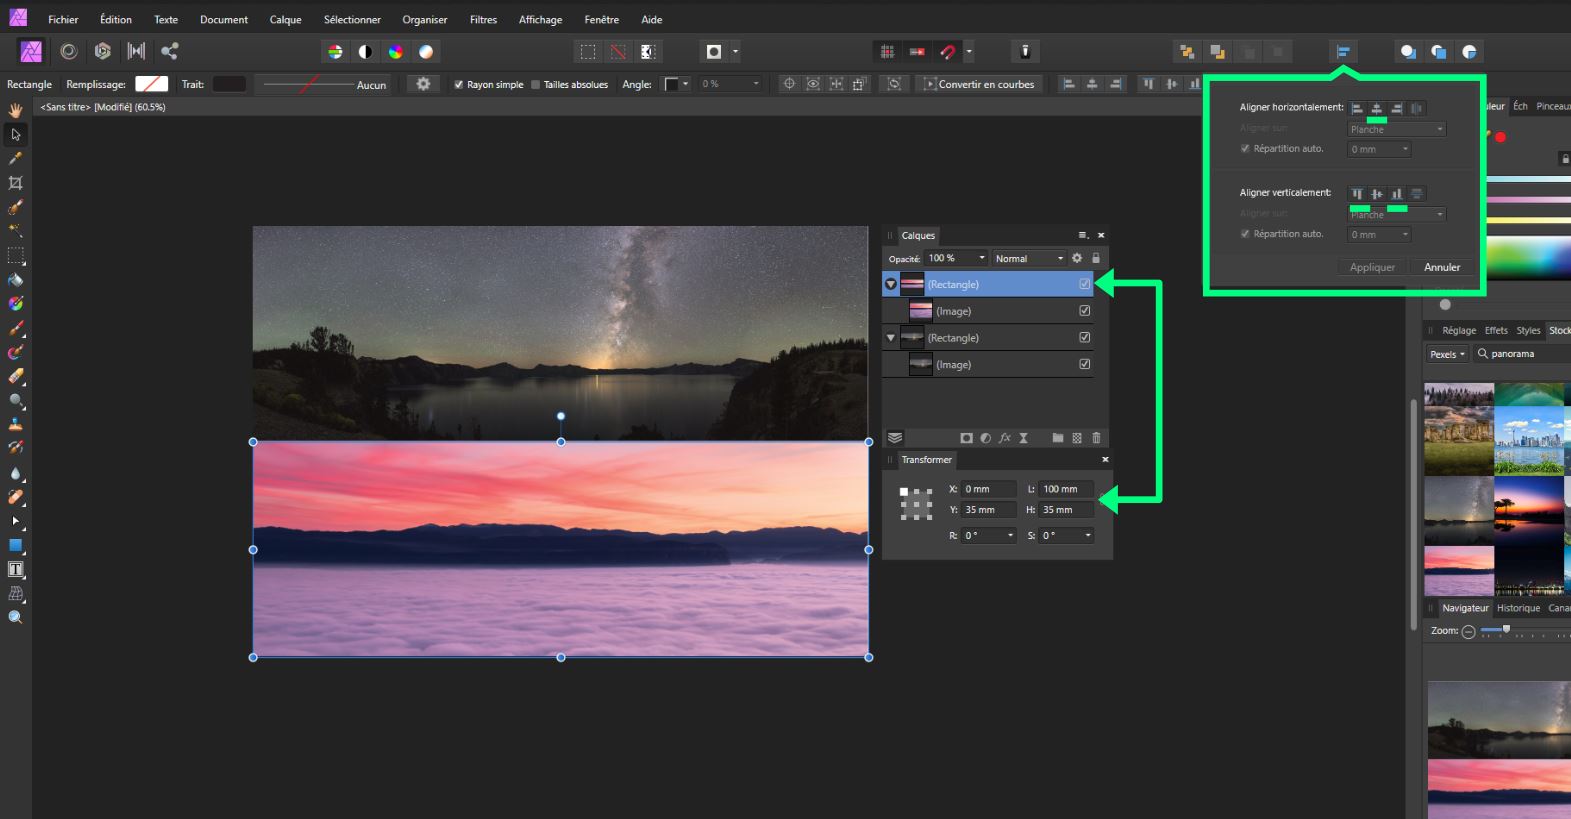
Task: Select the Crop tool
Action: pos(15,183)
